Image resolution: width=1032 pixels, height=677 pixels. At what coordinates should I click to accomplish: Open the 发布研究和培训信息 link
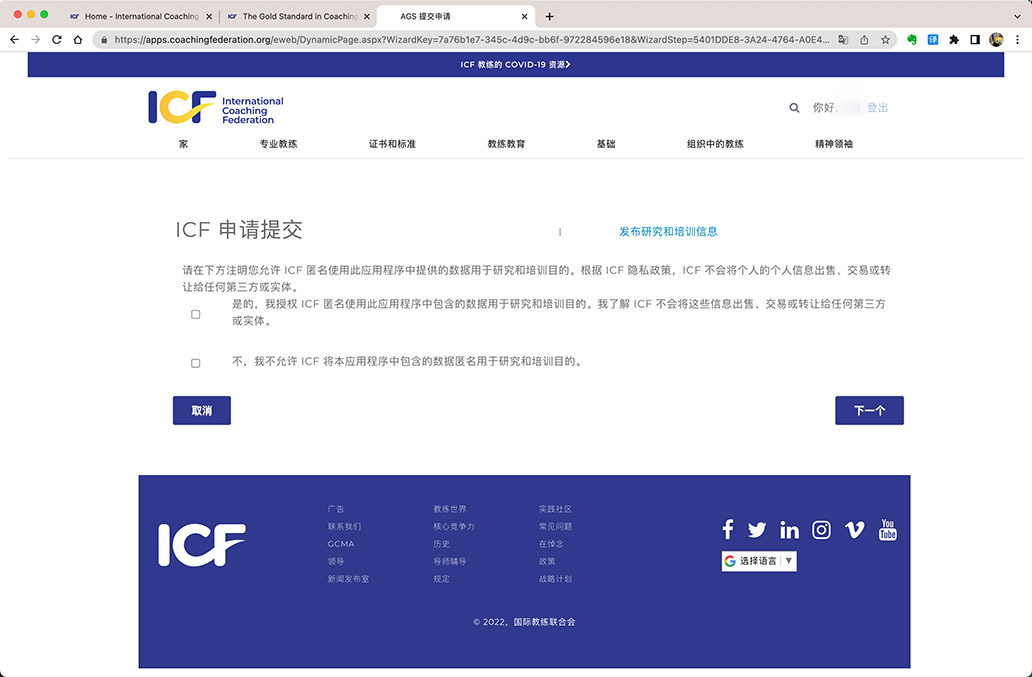pyautogui.click(x=668, y=231)
